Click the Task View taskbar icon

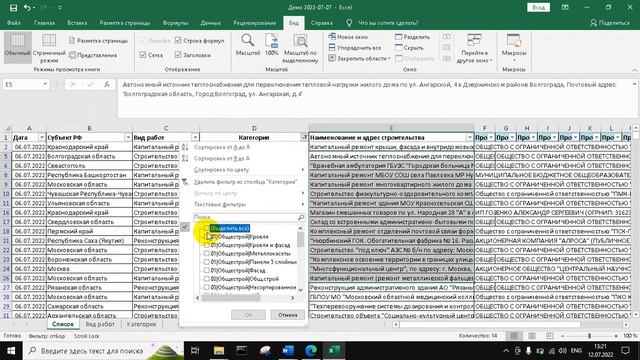coord(195,351)
